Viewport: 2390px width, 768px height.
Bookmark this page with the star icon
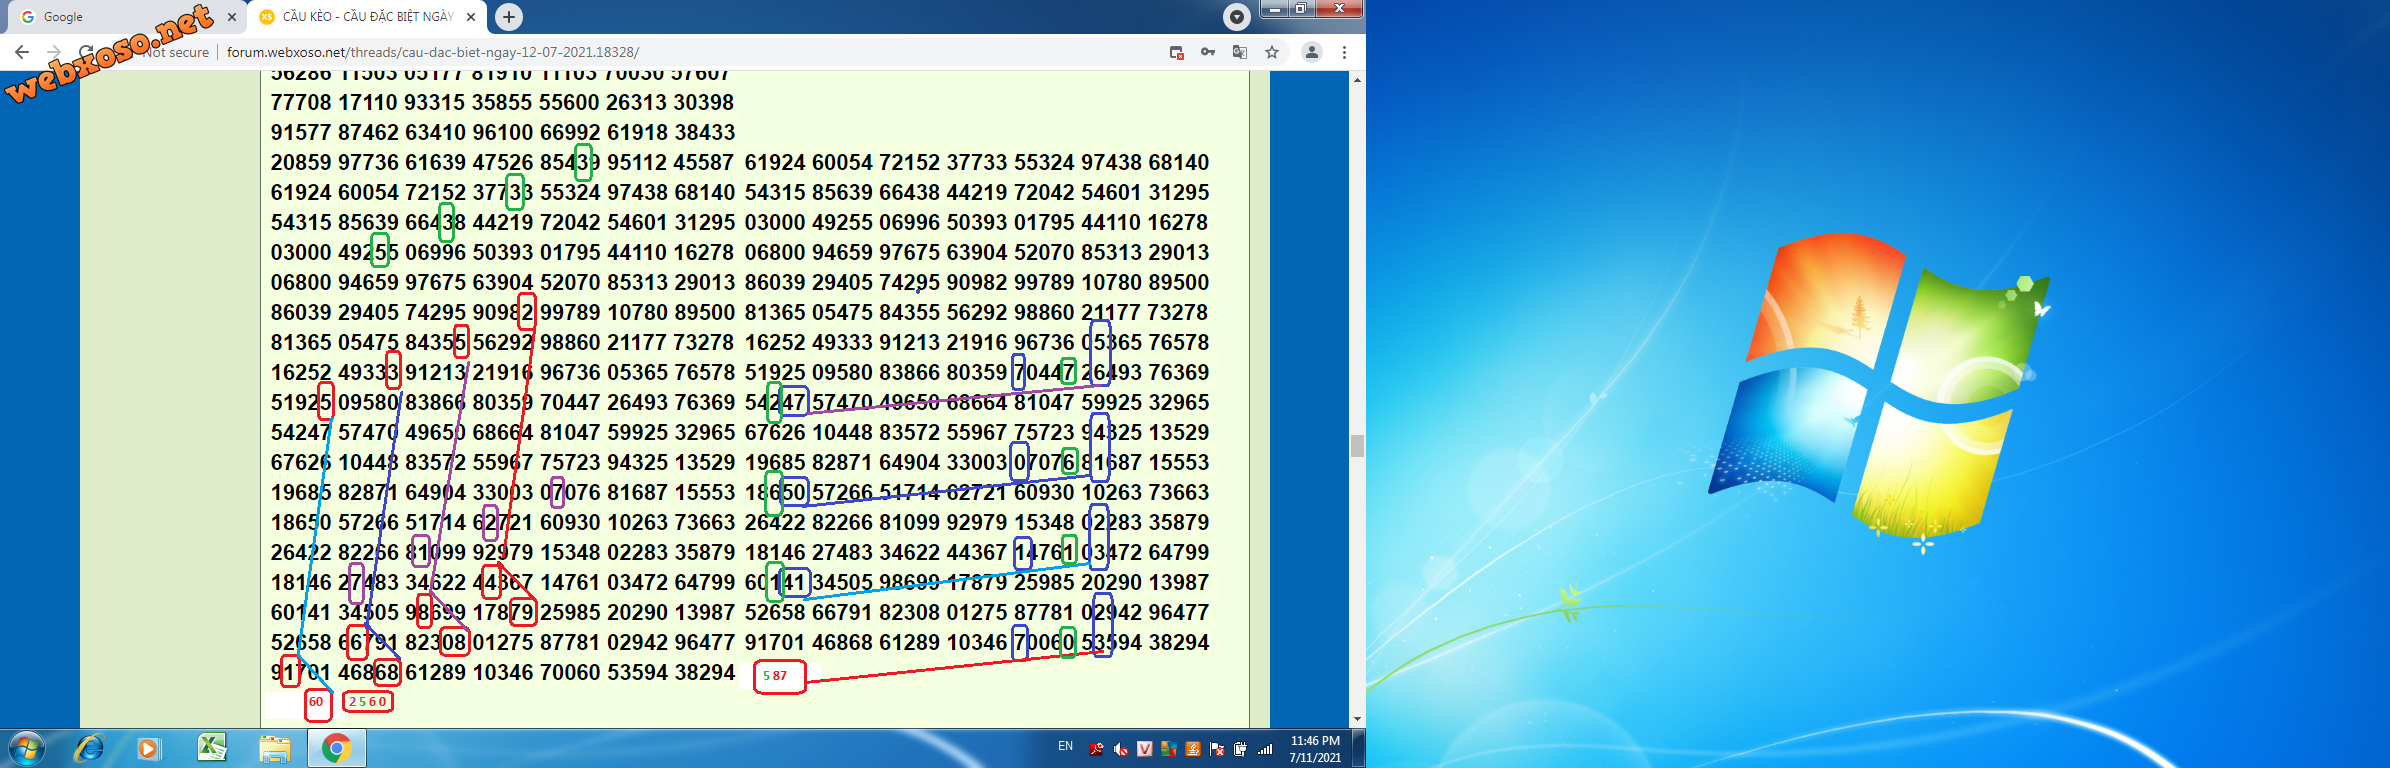[1272, 52]
